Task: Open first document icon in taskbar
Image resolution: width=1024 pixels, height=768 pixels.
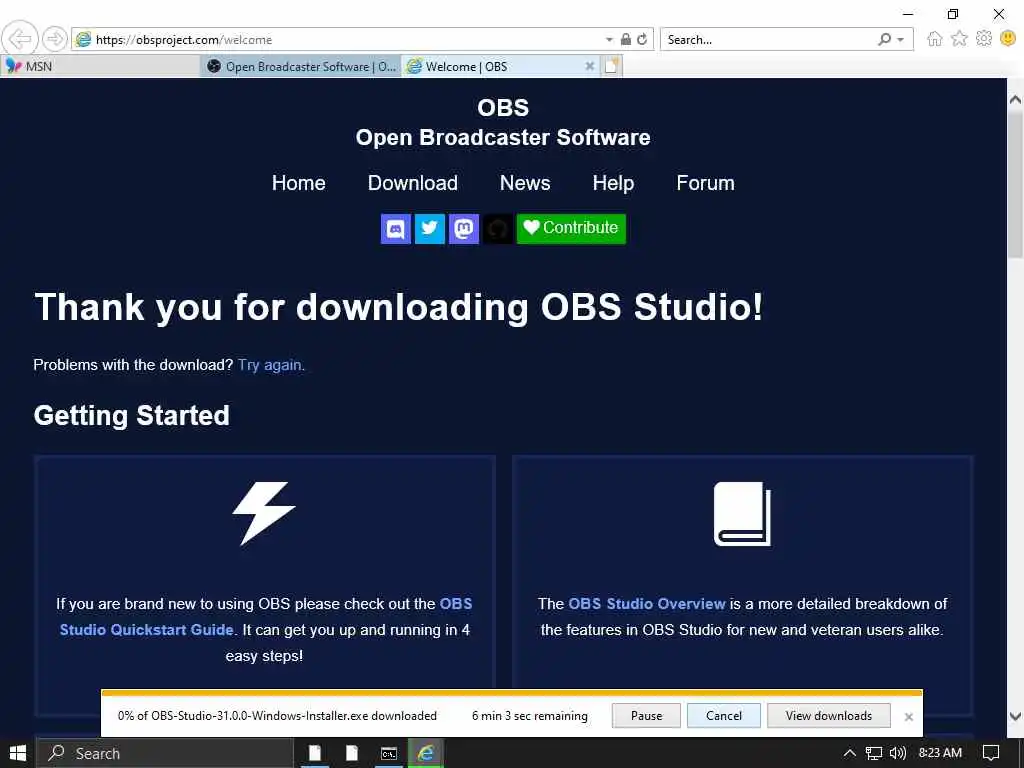Action: 315,754
